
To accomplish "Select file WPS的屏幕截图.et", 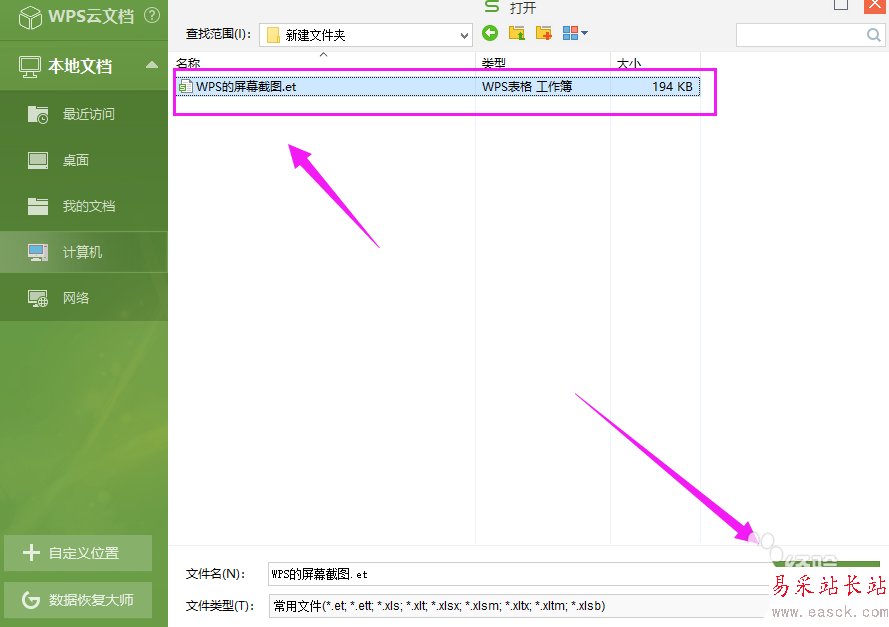I will point(245,87).
